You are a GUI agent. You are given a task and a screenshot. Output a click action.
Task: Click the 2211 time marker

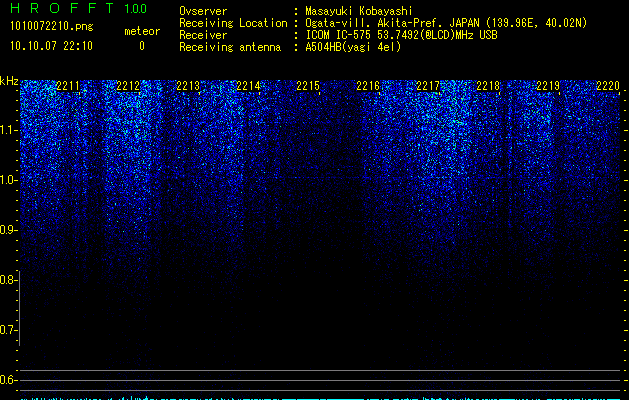(68, 86)
